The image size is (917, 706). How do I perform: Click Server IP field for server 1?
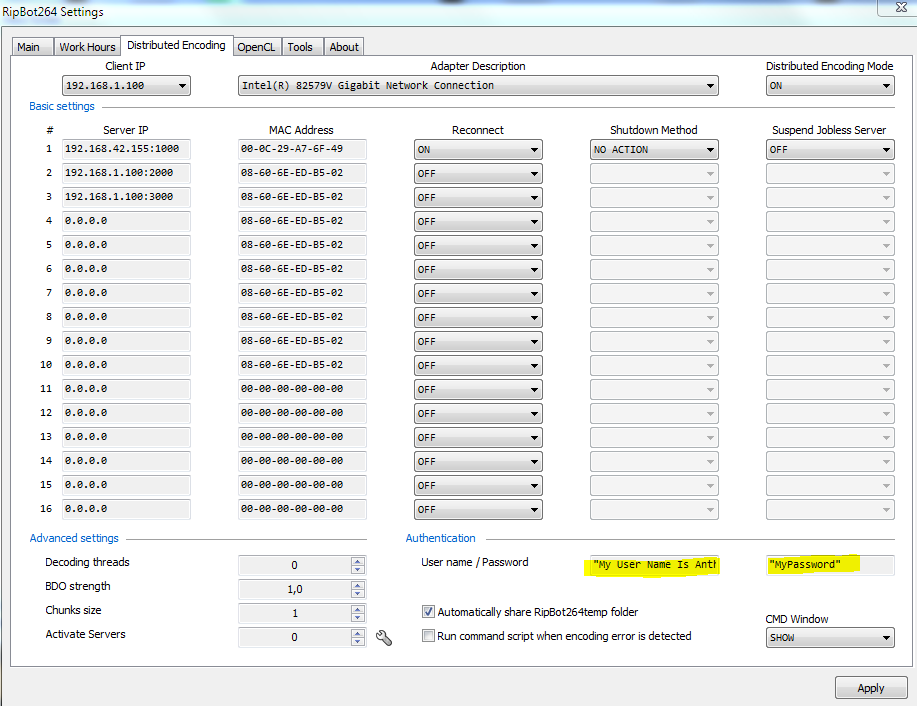pos(126,149)
